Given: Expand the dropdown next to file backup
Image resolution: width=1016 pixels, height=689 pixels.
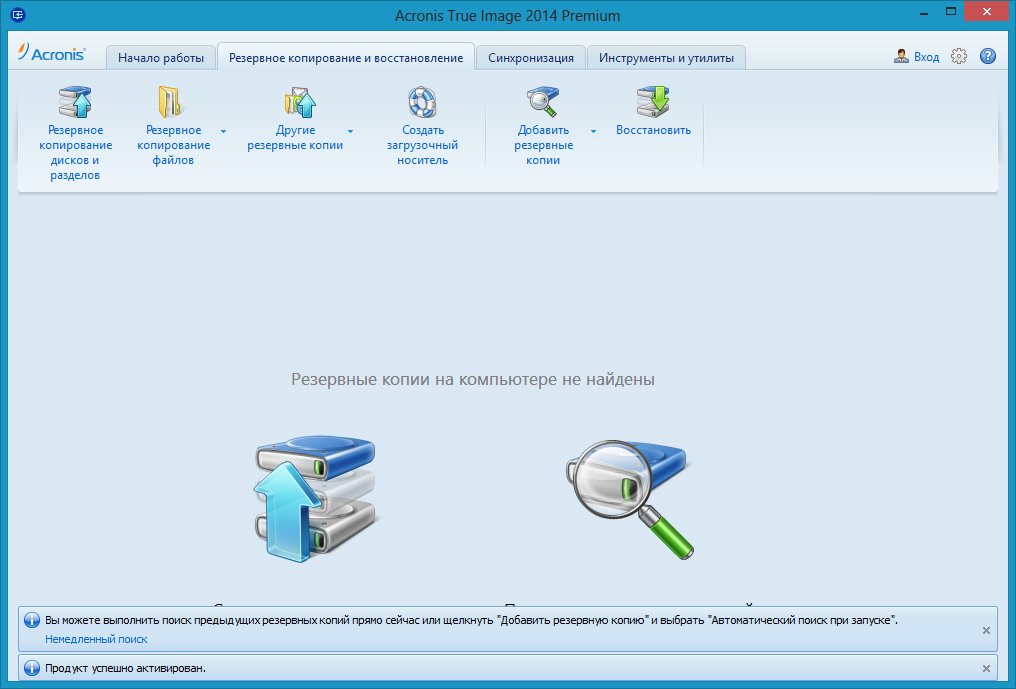Looking at the screenshot, I should [224, 129].
